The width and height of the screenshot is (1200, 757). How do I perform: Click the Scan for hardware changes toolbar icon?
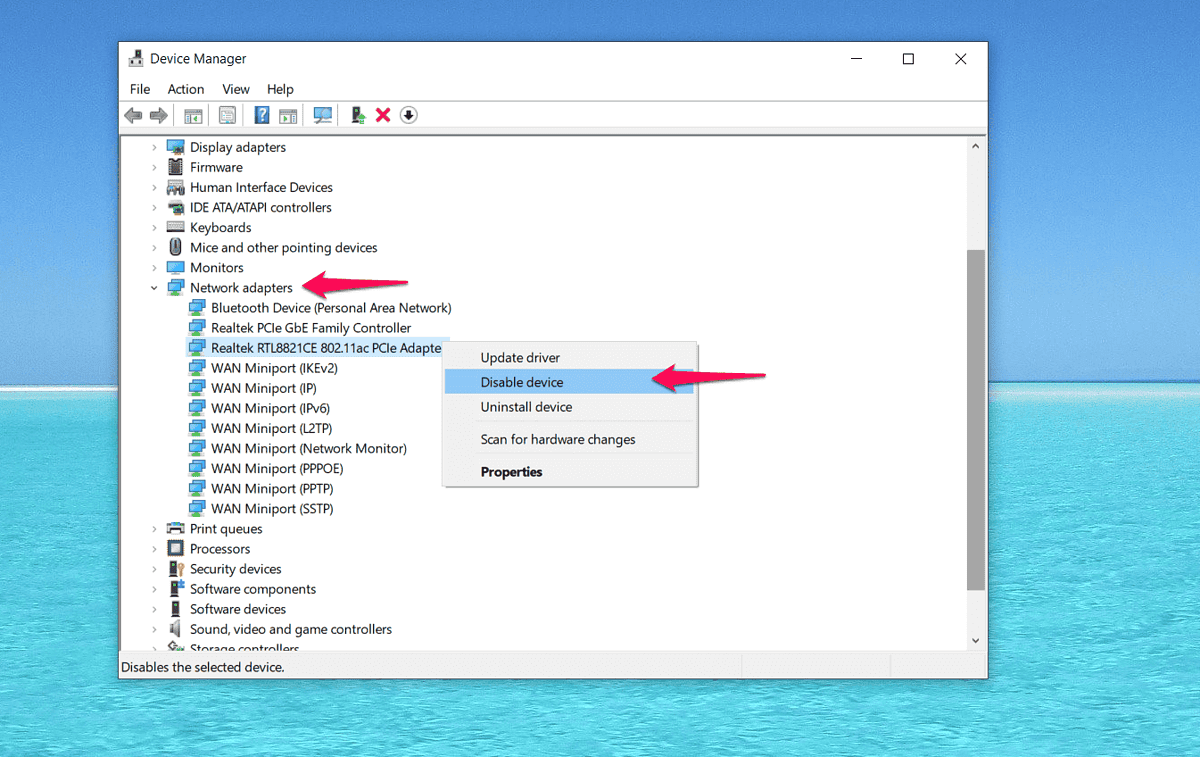[322, 115]
